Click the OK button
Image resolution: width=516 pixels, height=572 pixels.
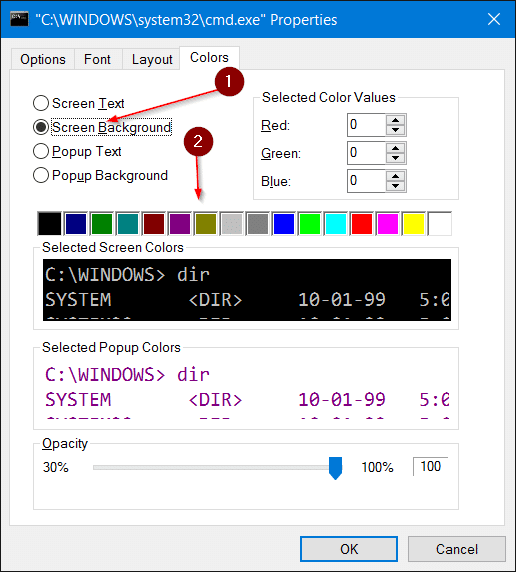click(349, 549)
